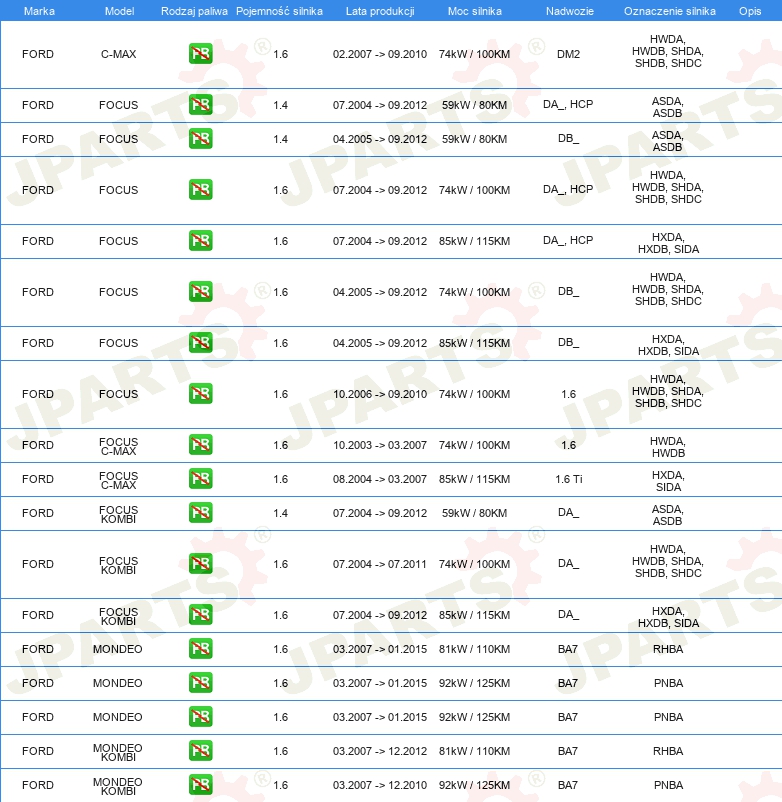Click fuel icon in MONDEO KOMBI 81kW row
Viewport: 782px width, 802px height.
coord(200,751)
